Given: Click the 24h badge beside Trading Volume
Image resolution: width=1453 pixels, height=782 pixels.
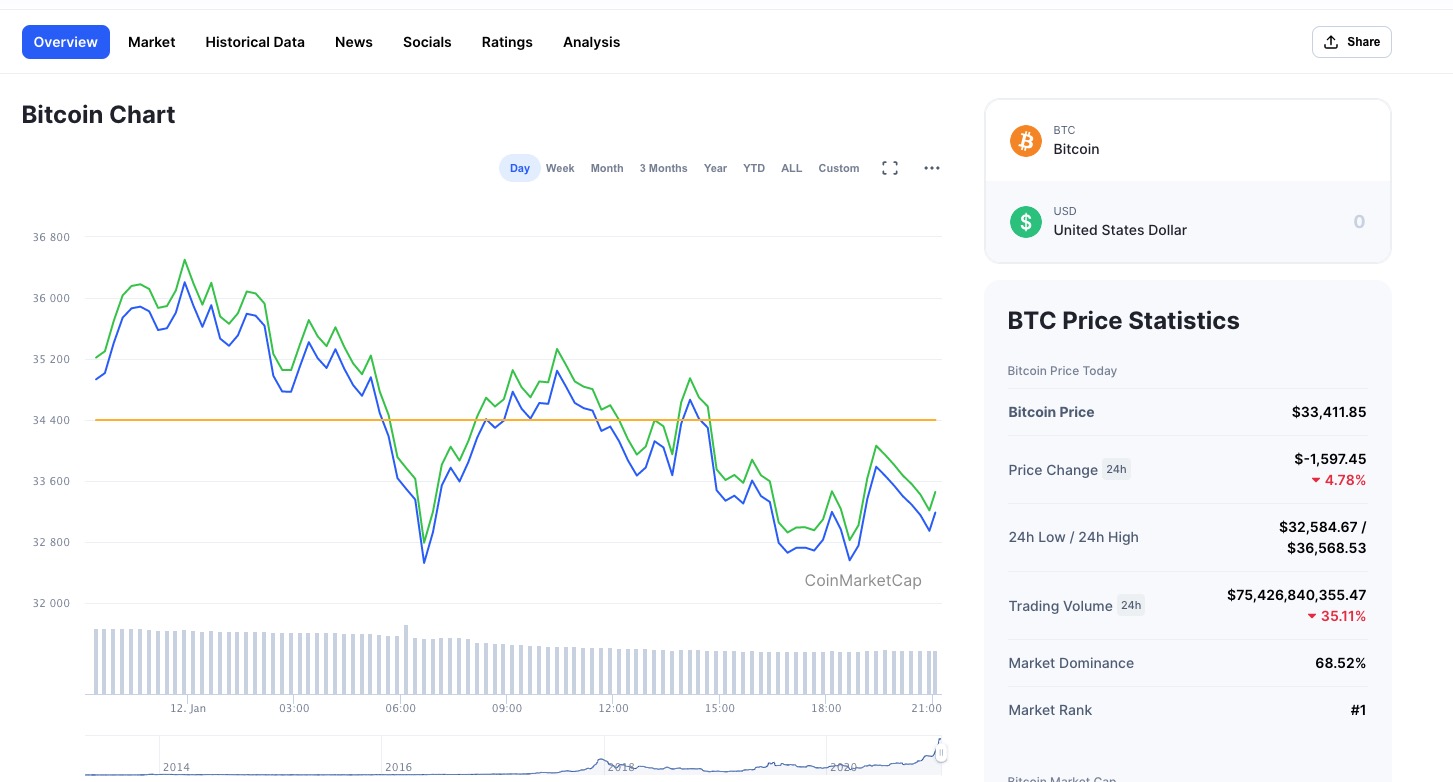Looking at the screenshot, I should (x=1131, y=605).
